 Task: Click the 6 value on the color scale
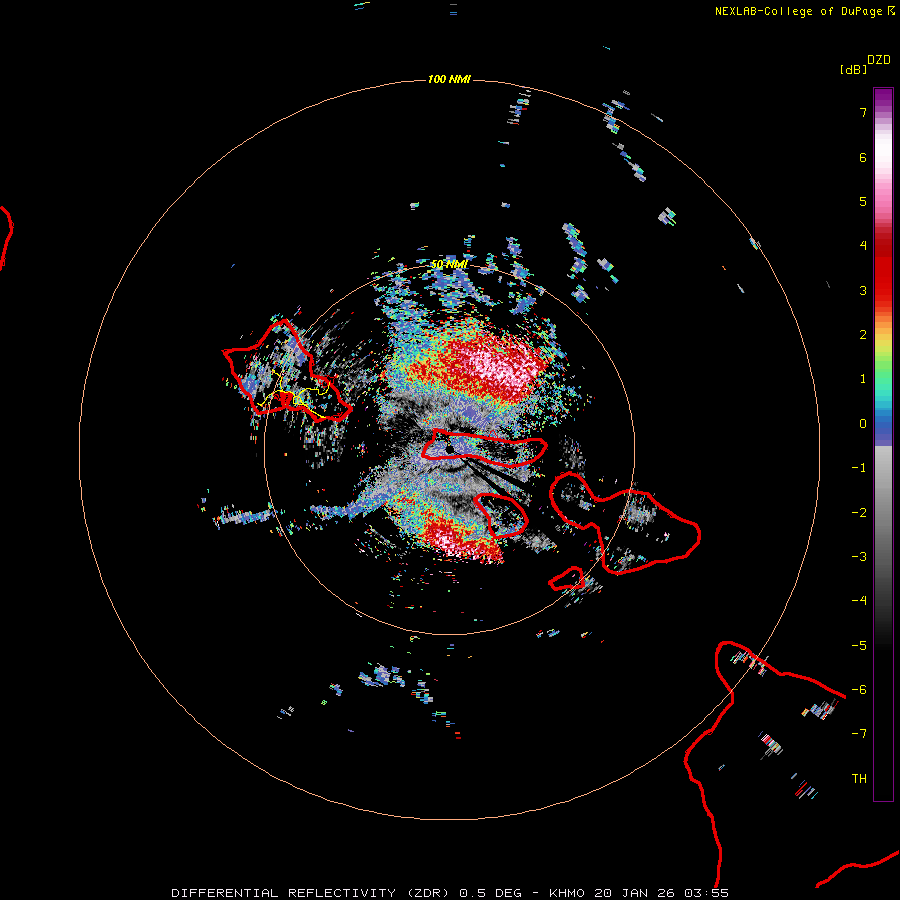pos(863,157)
